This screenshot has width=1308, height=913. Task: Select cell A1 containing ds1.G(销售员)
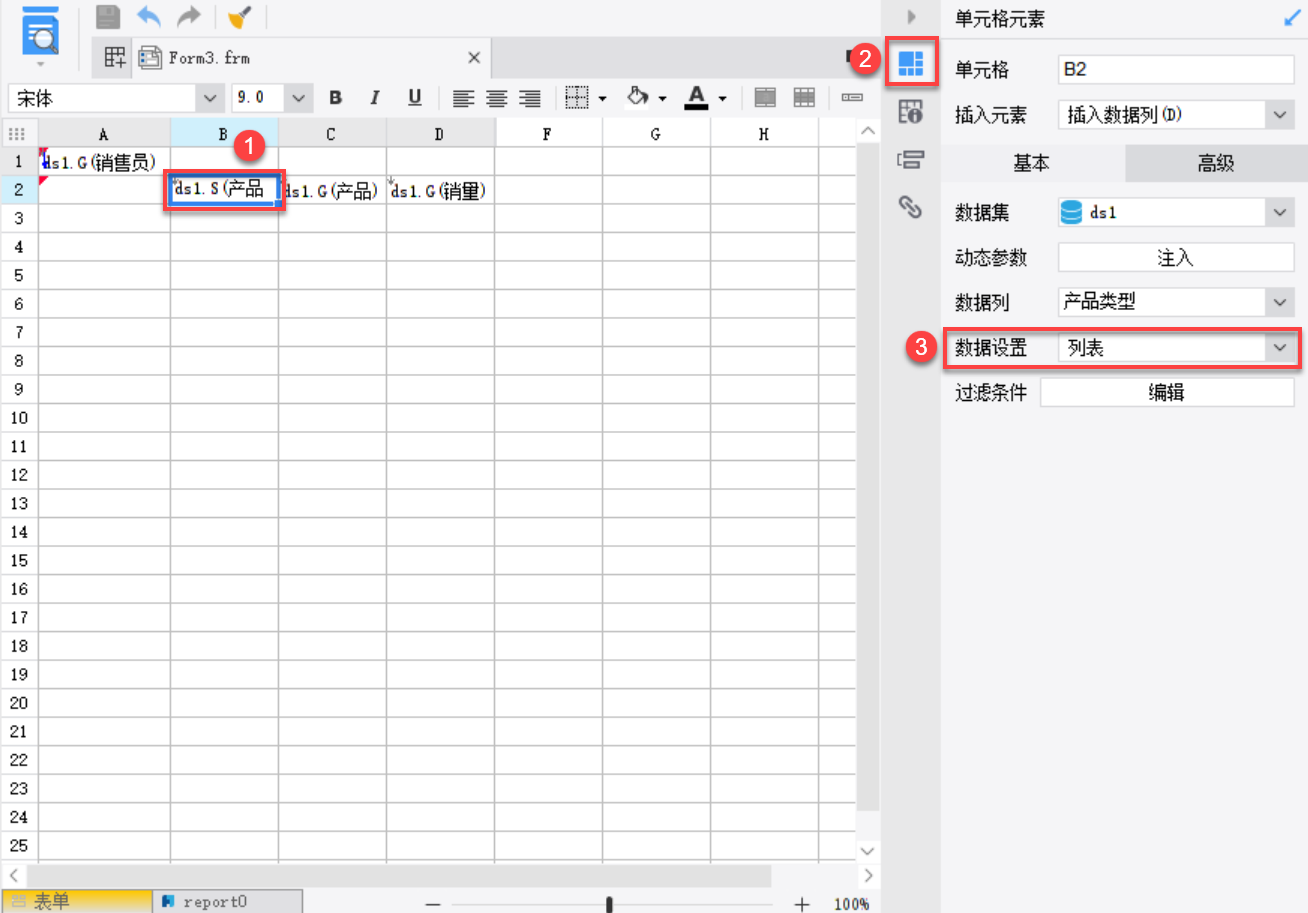coord(104,161)
